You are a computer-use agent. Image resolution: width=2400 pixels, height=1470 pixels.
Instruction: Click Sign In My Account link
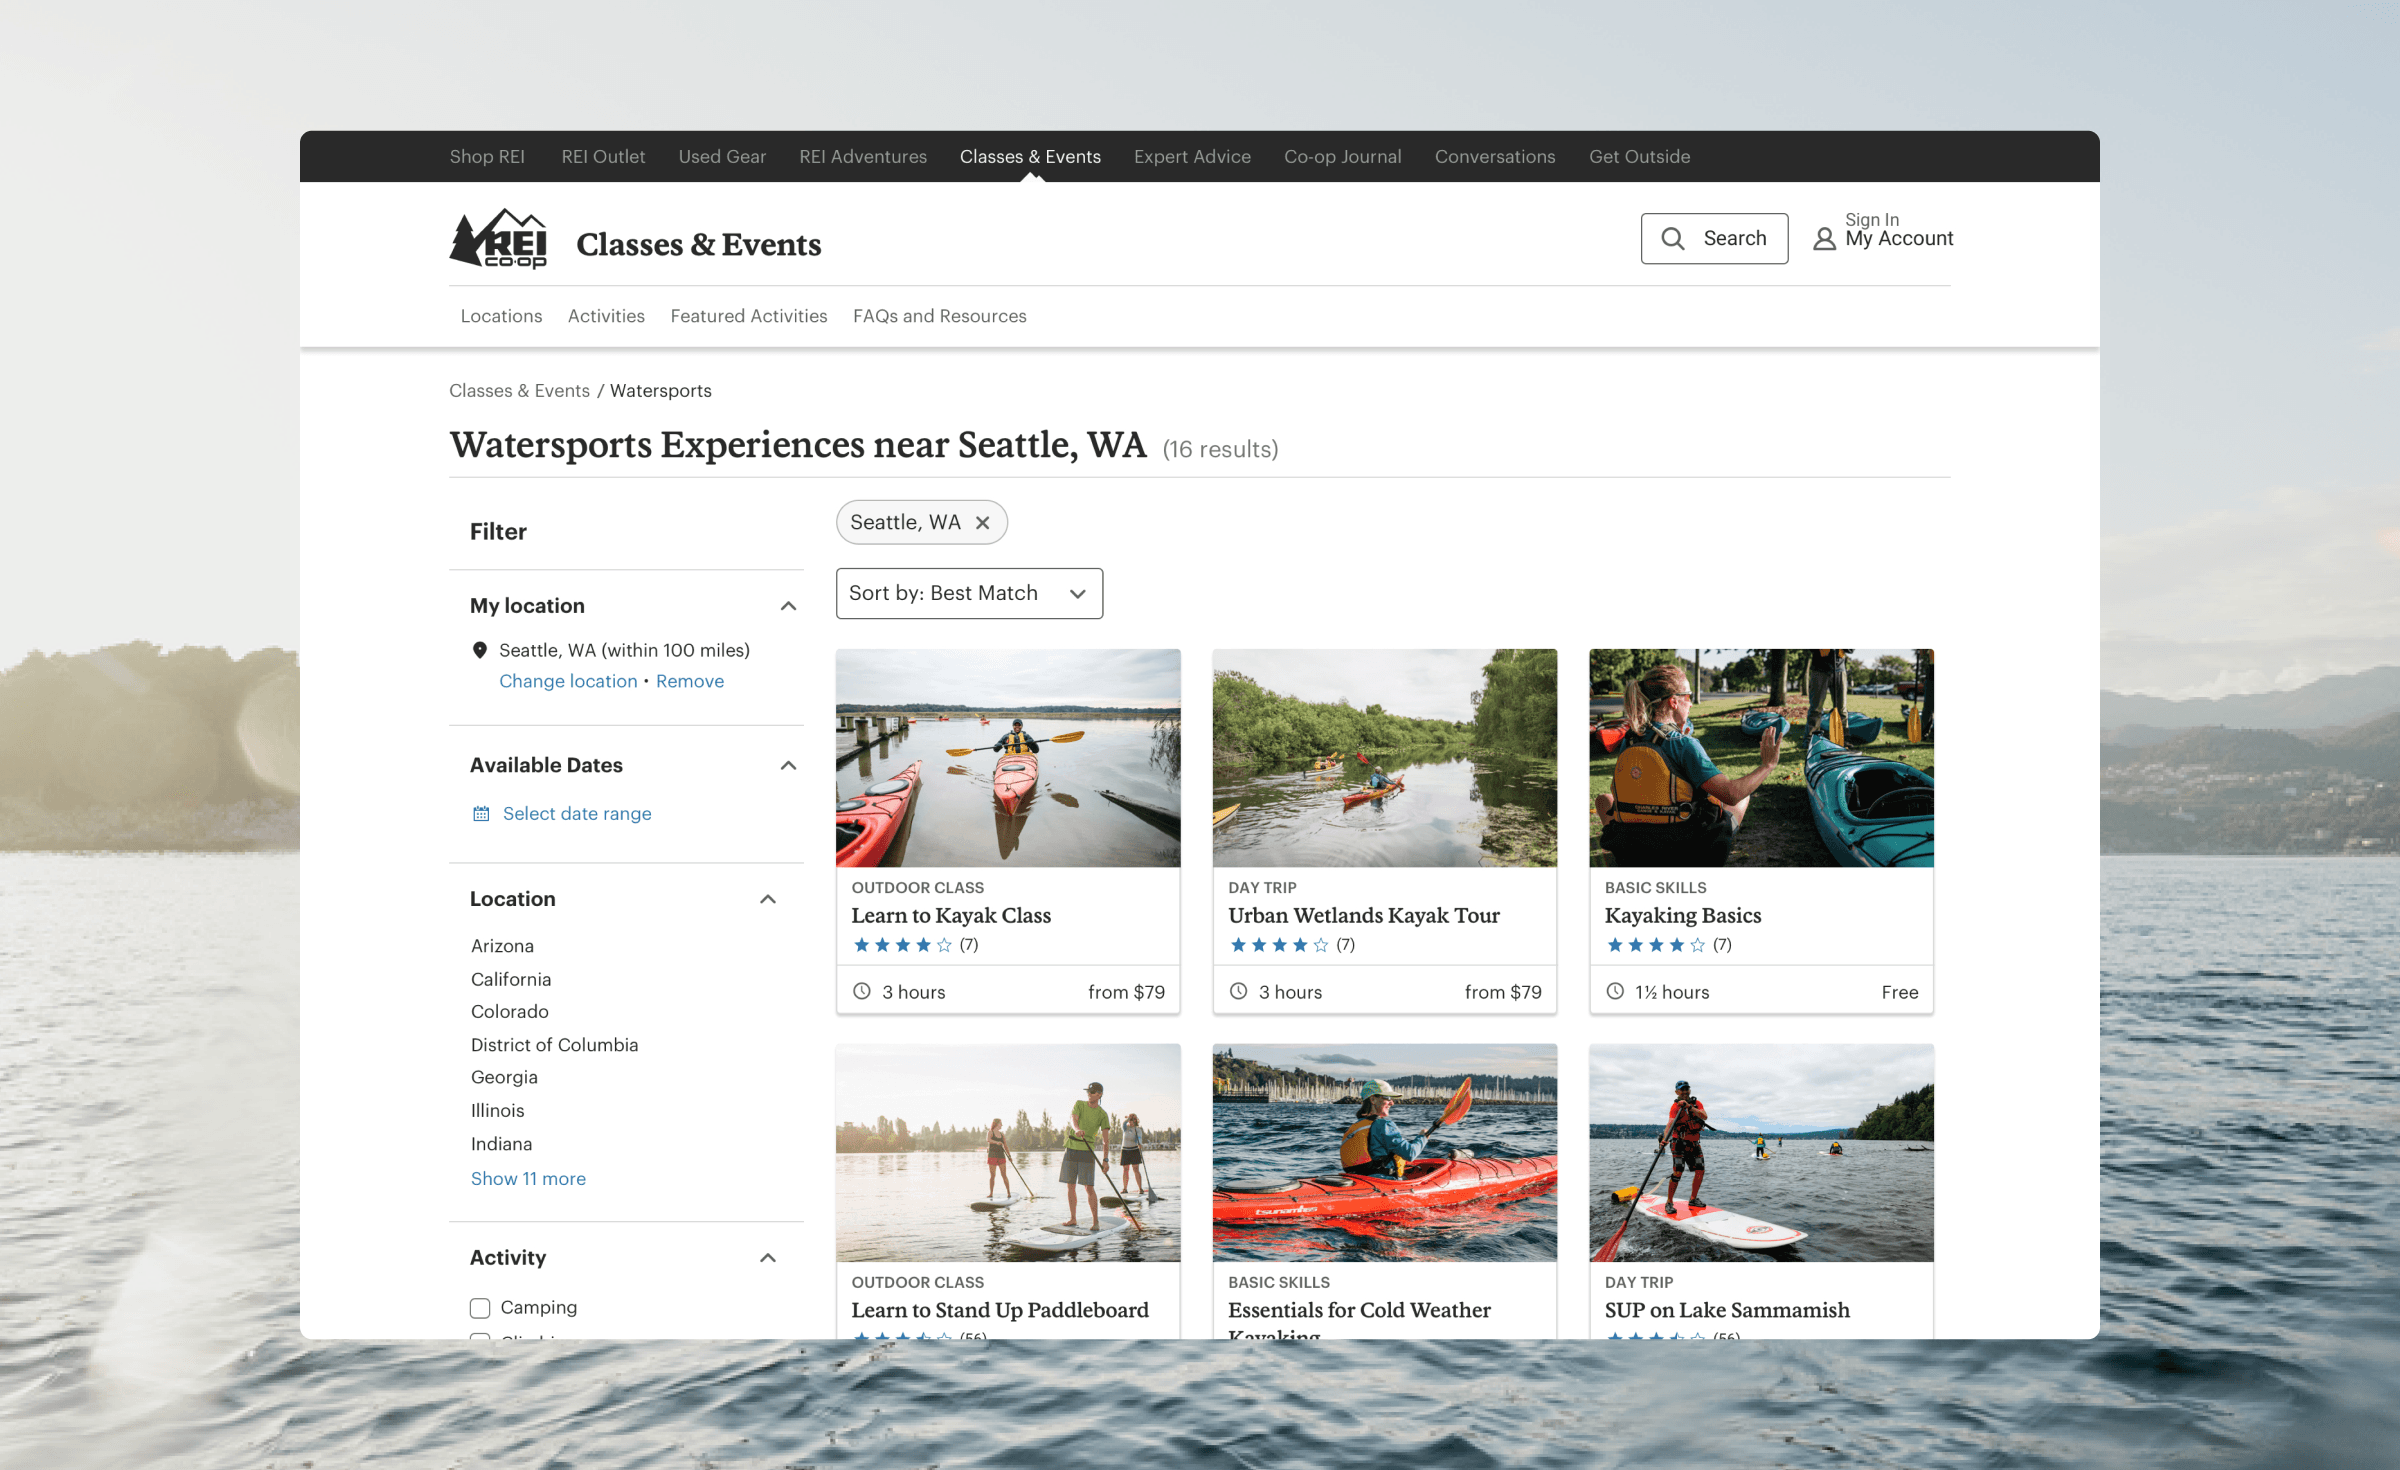1883,230
